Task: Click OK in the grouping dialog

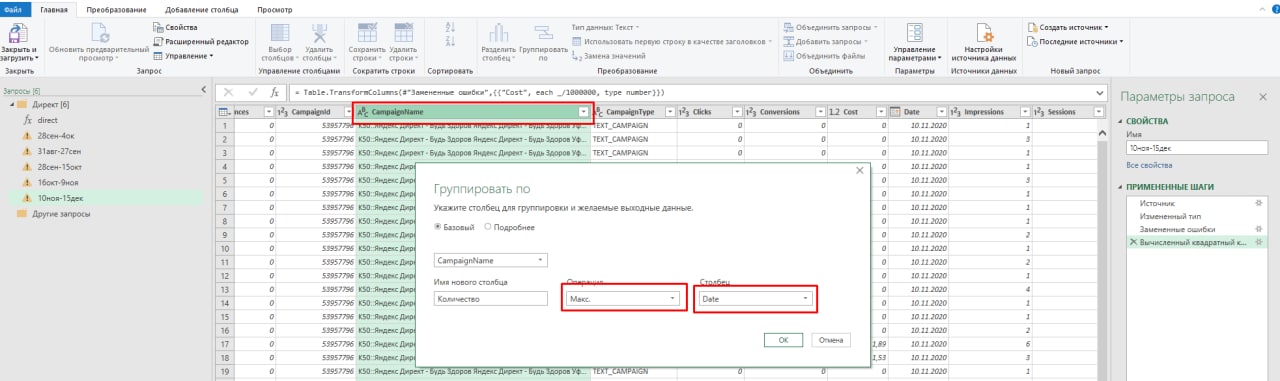Action: (784, 340)
